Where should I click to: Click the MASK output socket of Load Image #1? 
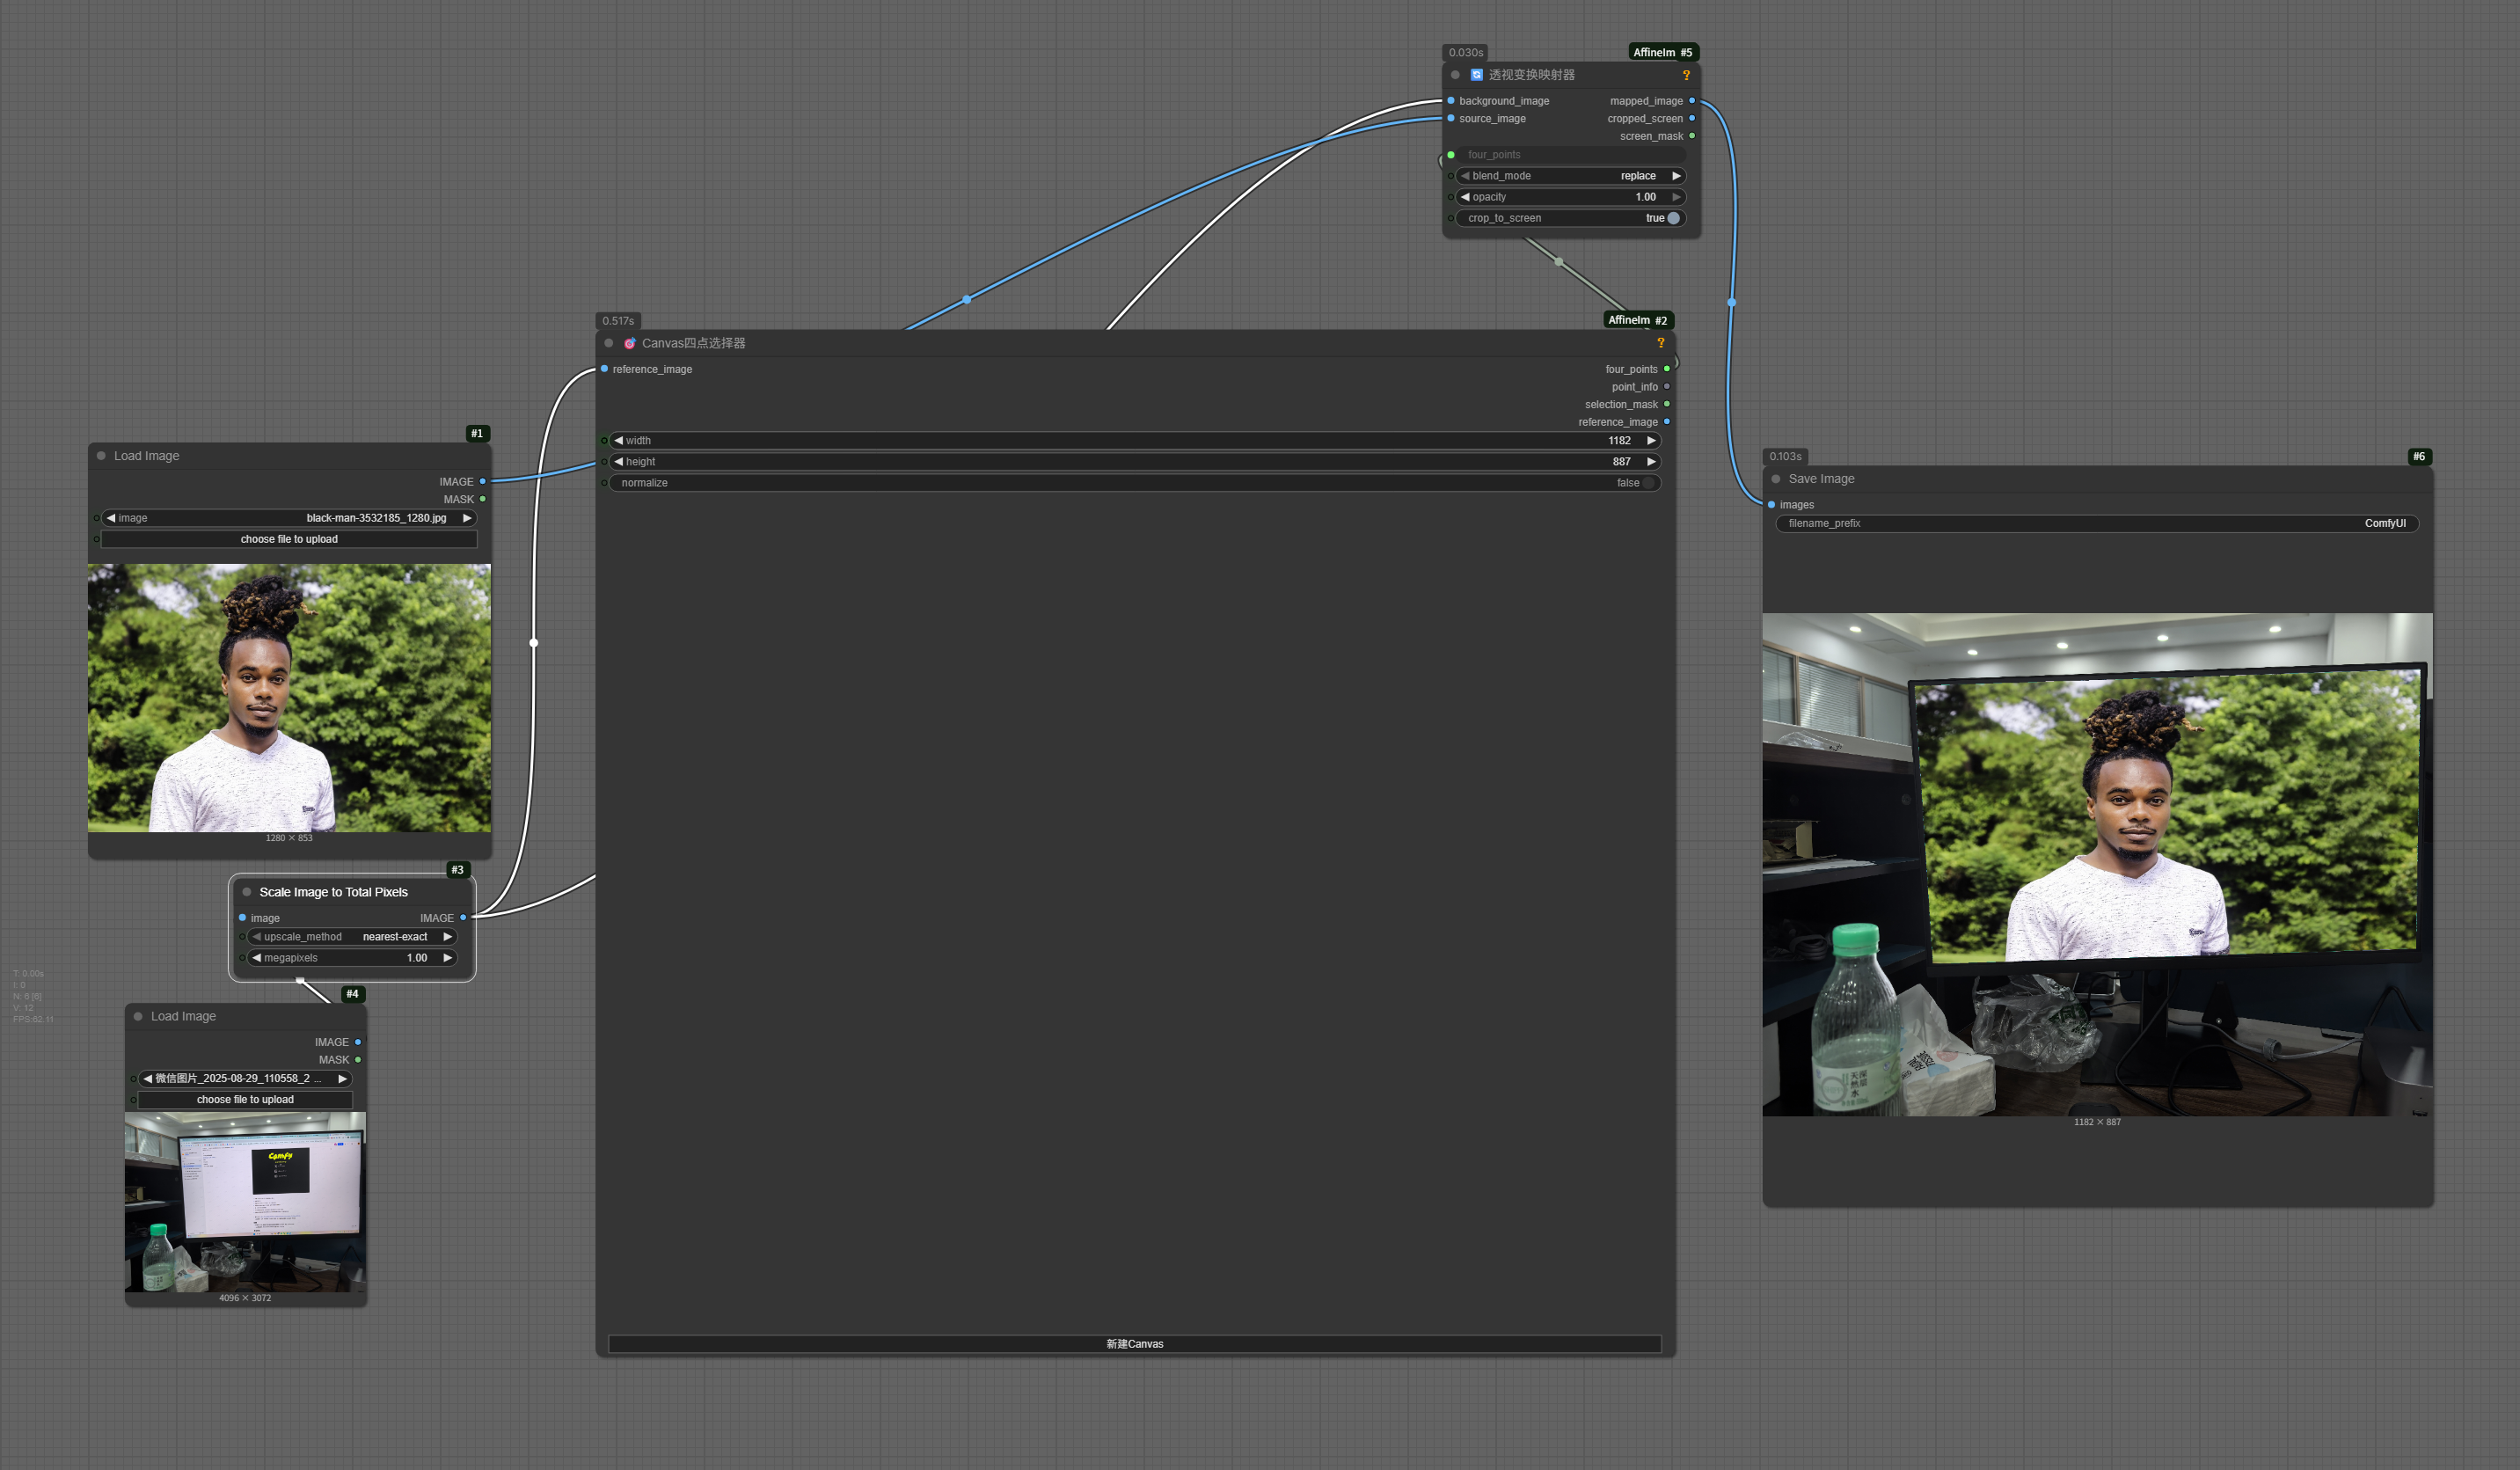click(482, 499)
